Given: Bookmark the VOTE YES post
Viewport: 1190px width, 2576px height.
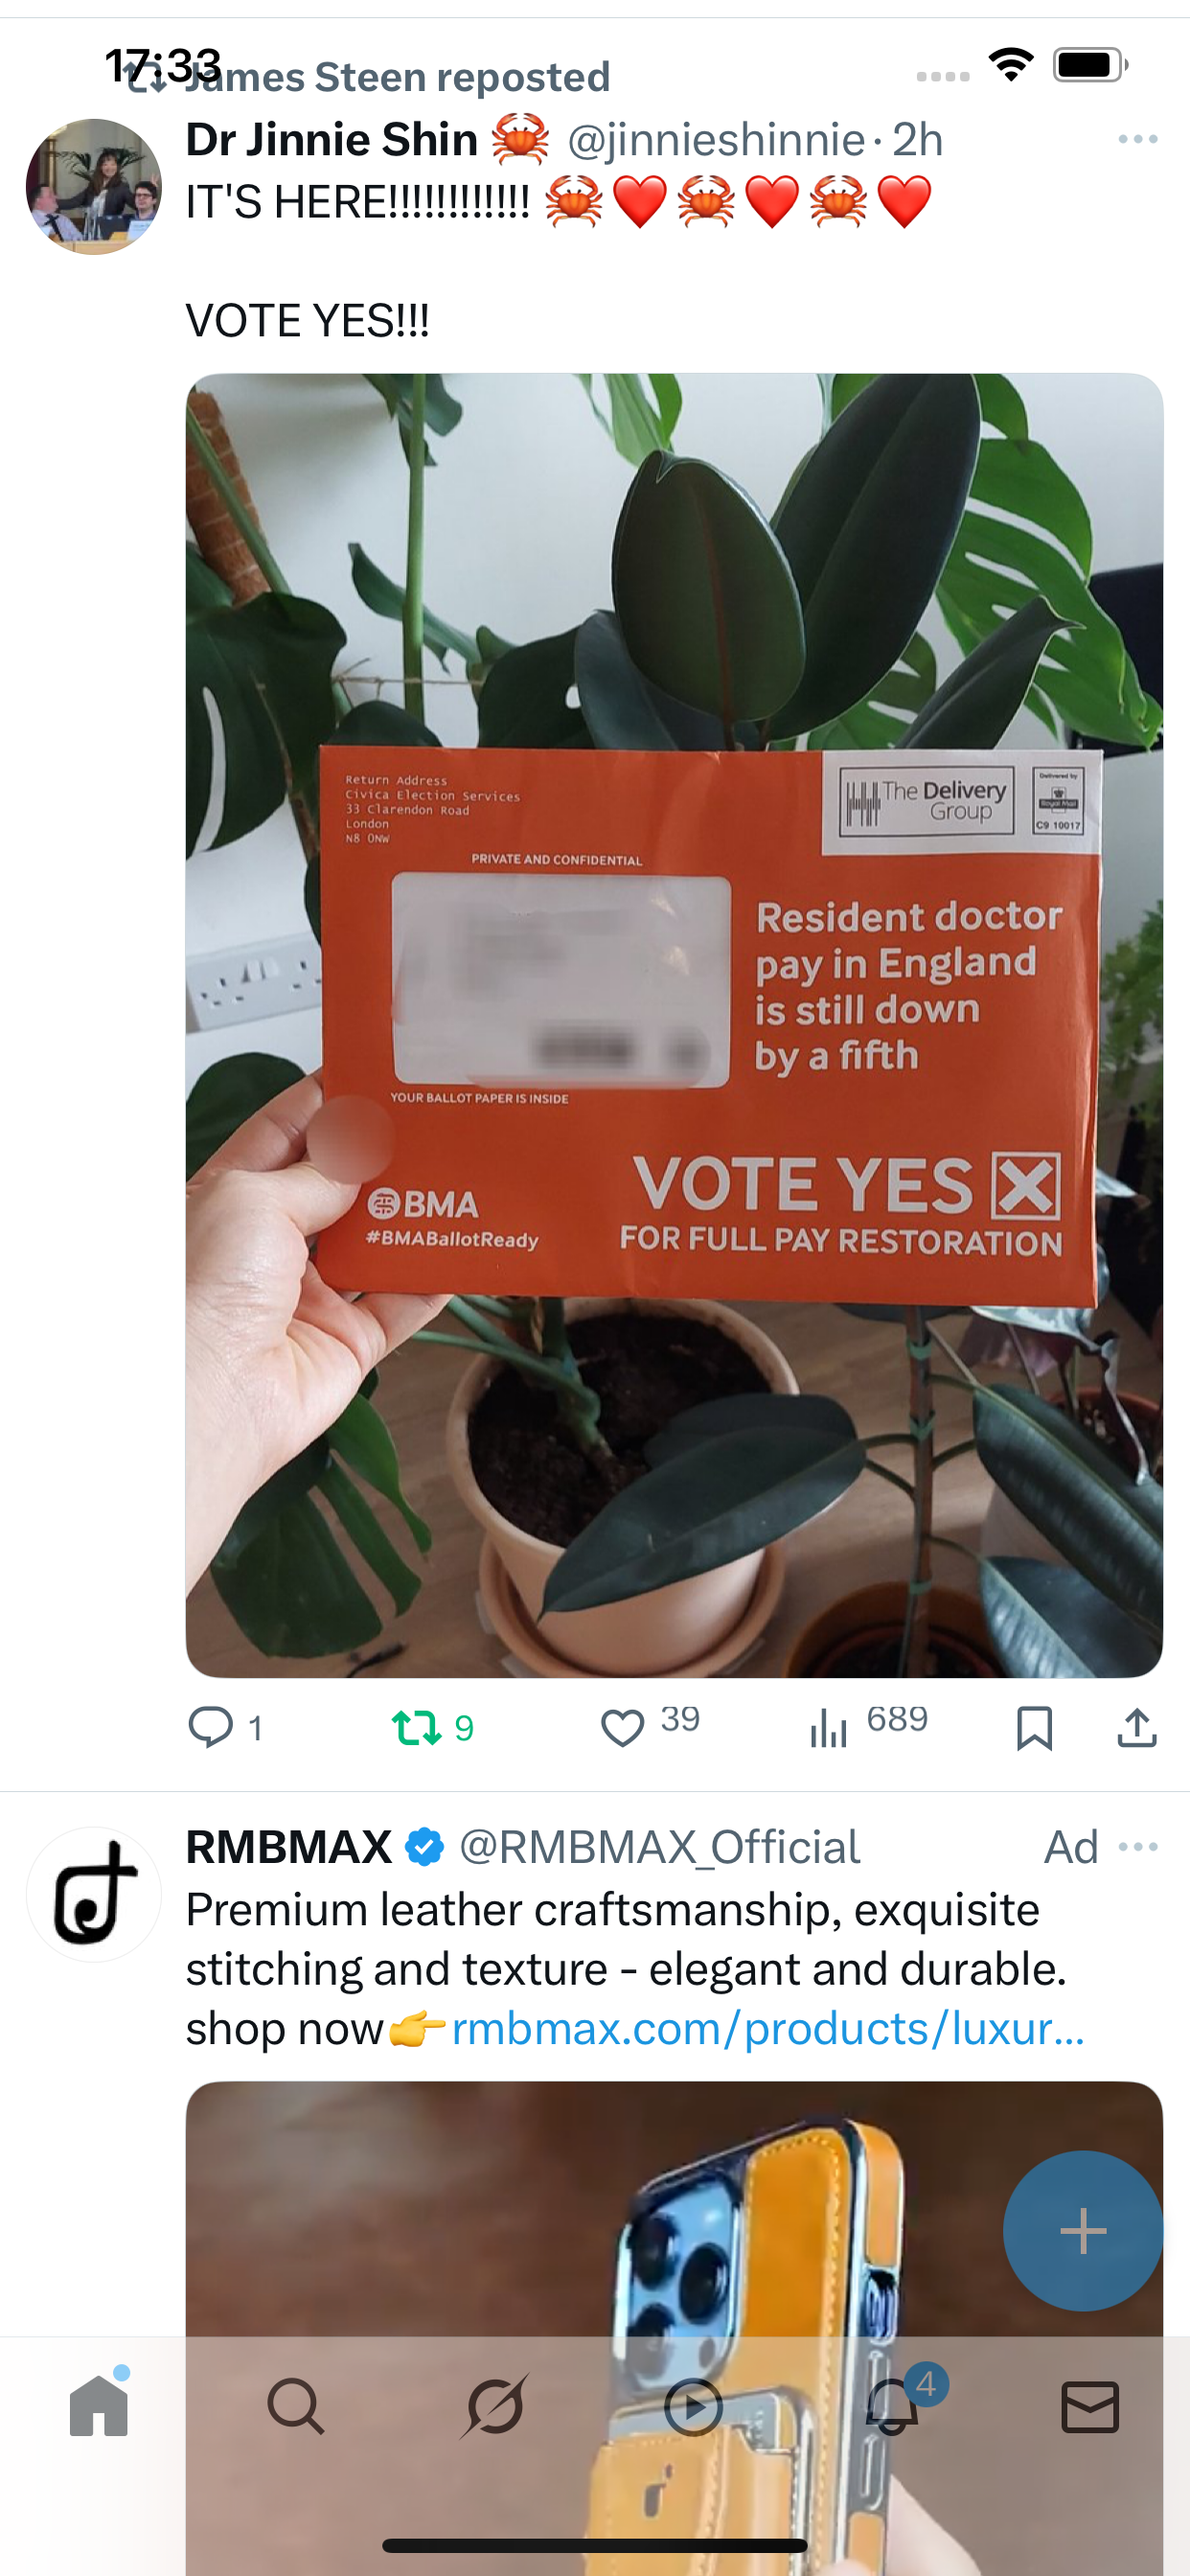Looking at the screenshot, I should point(1034,1727).
